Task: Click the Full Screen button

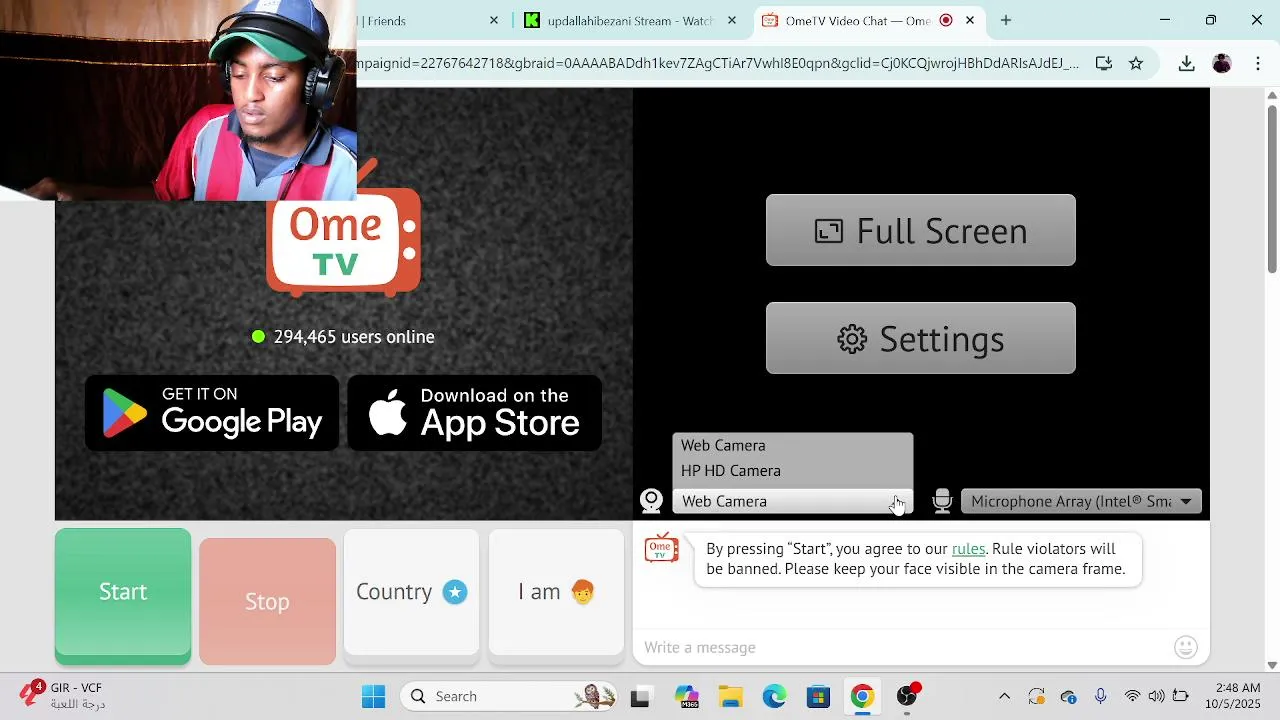Action: (921, 230)
